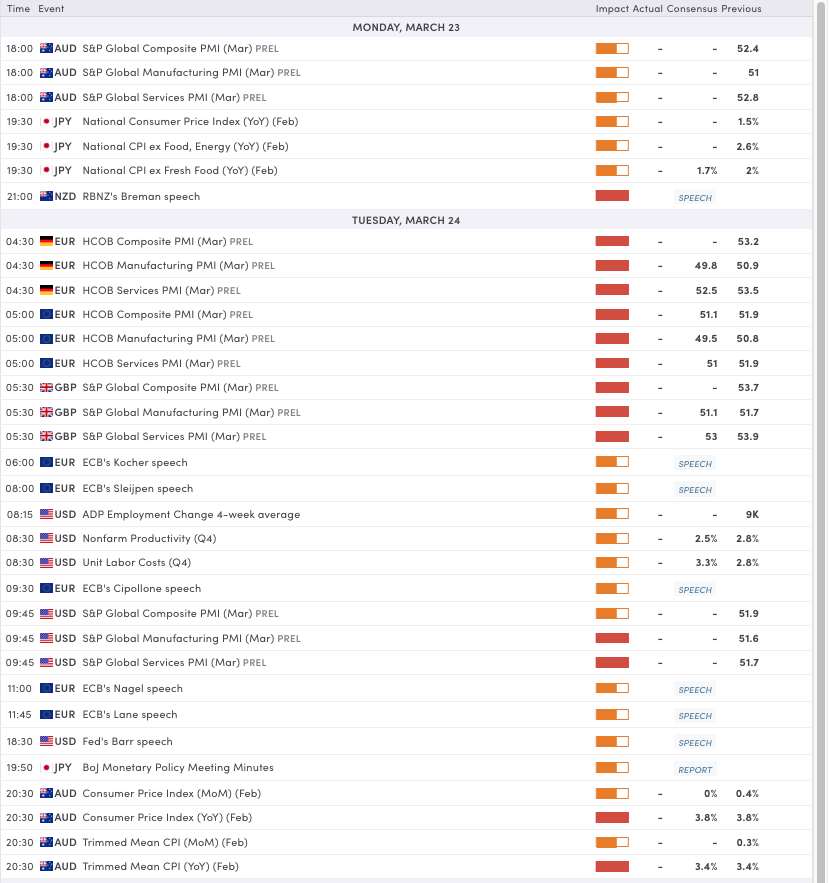Open BoJ Monetary Policy Meeting Minutes event
This screenshot has width=829, height=883.
click(x=178, y=768)
